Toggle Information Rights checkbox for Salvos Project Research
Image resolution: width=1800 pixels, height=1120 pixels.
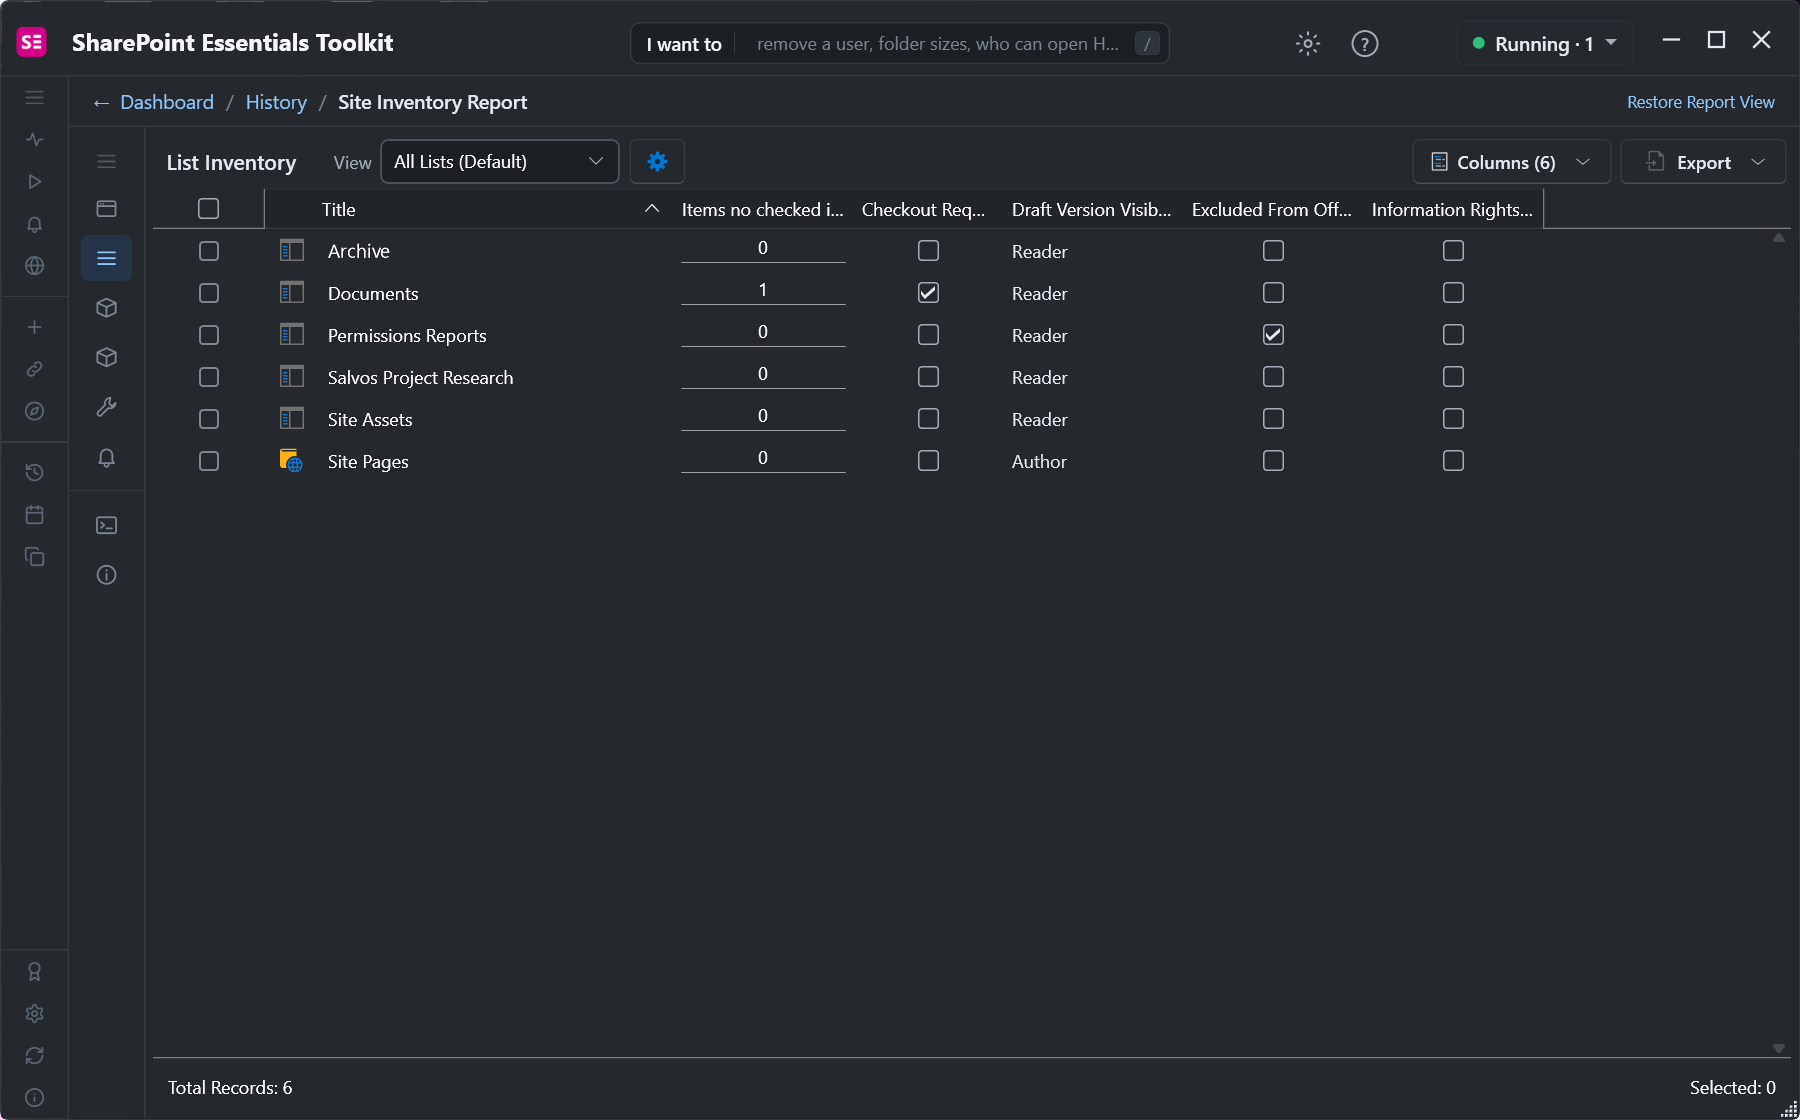(x=1454, y=377)
